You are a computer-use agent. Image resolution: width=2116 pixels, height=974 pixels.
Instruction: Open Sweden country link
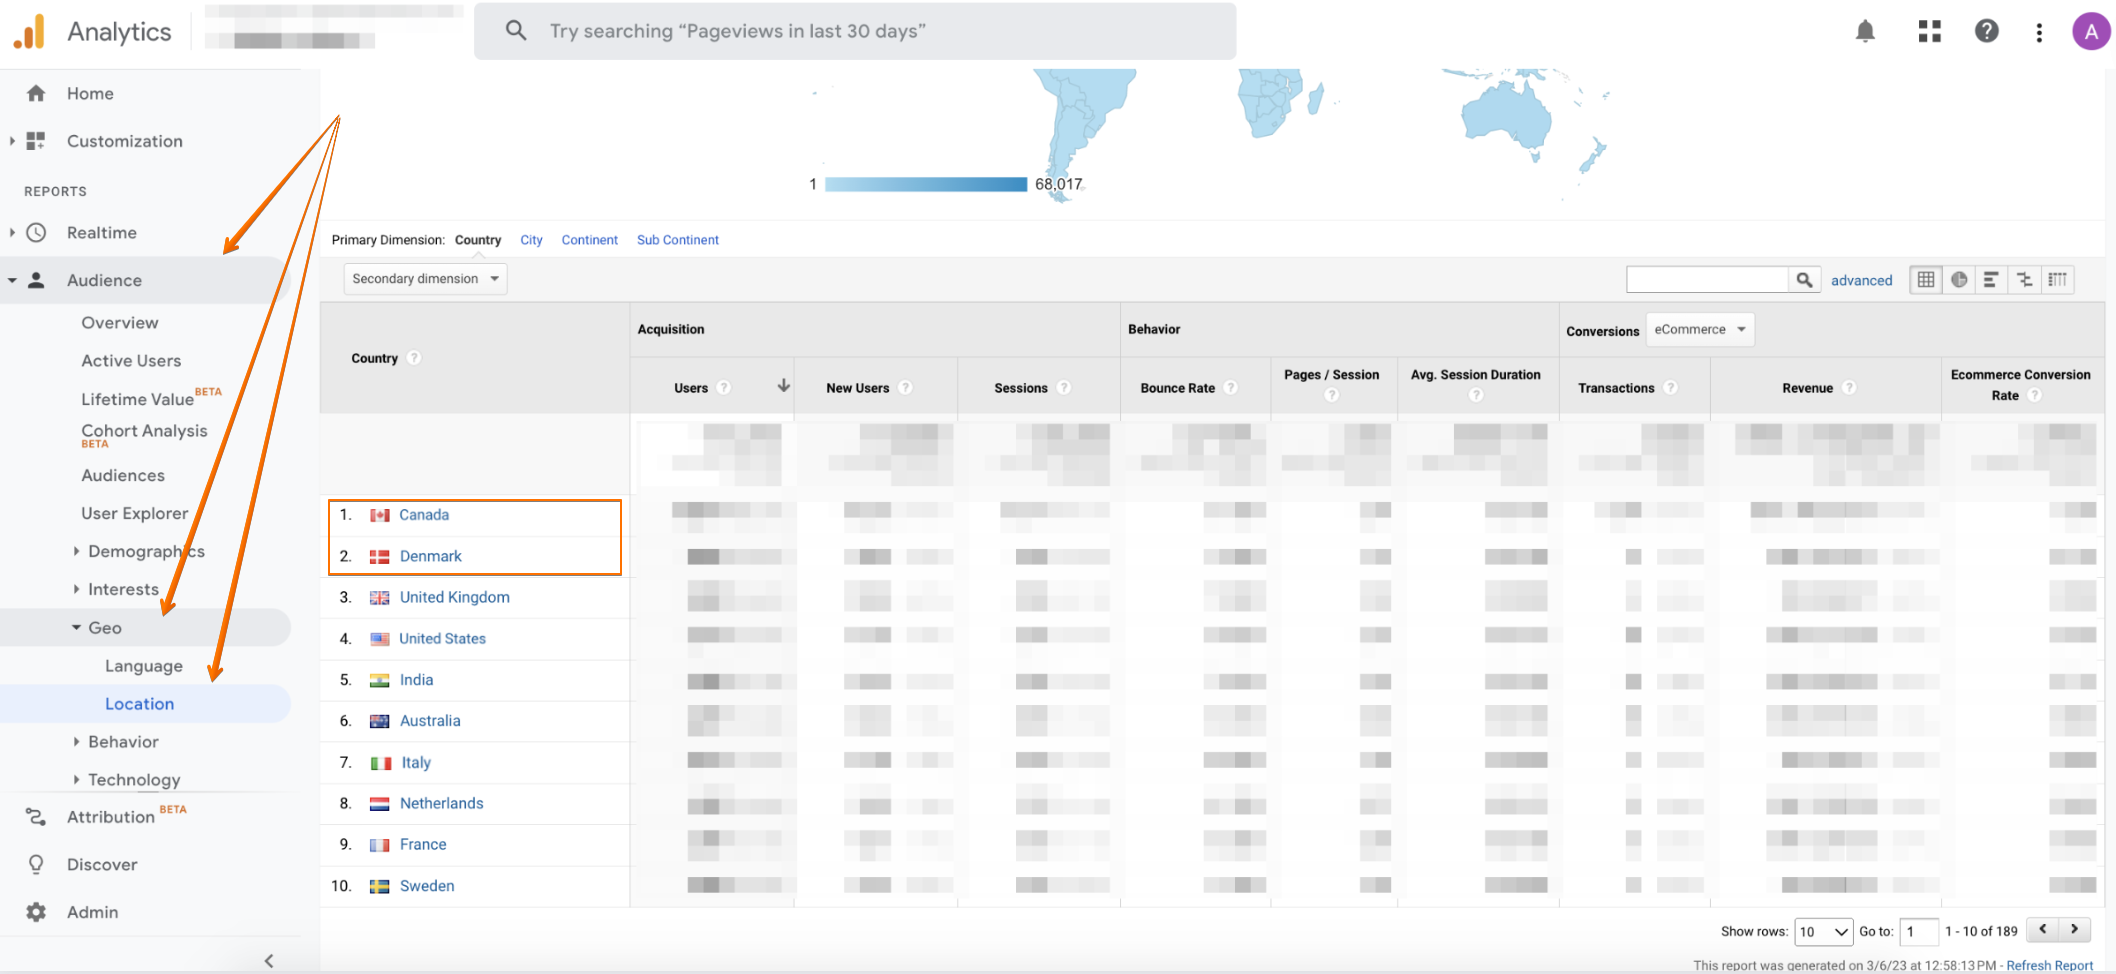click(x=427, y=886)
